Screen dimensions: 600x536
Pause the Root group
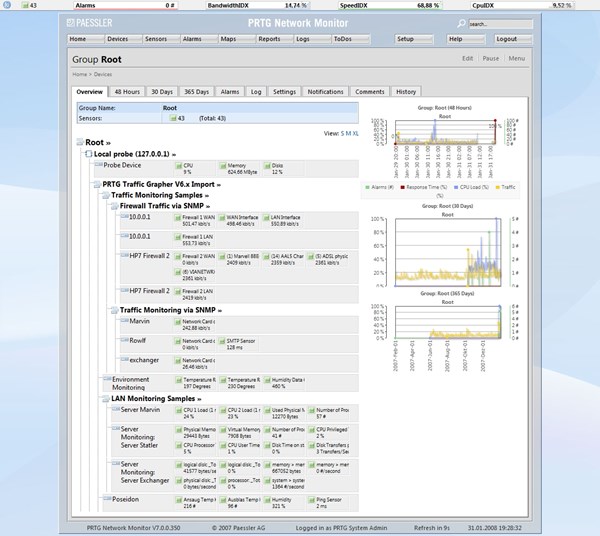(491, 59)
